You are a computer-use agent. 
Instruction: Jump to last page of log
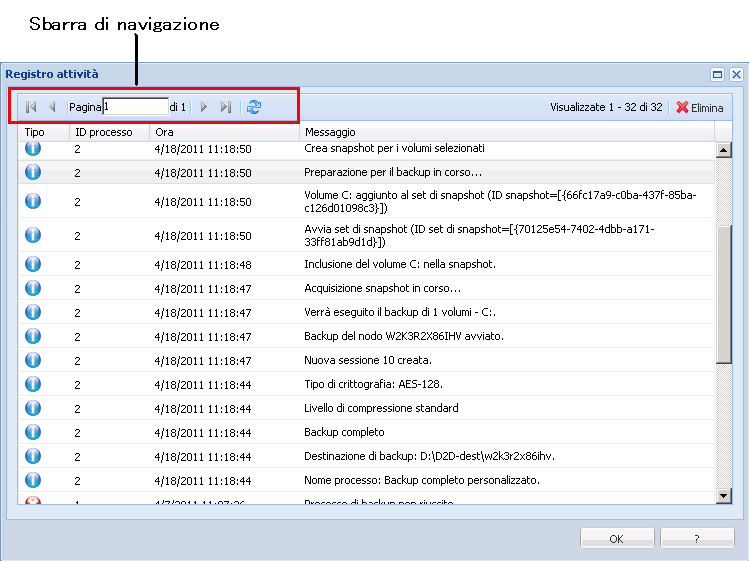(x=226, y=106)
